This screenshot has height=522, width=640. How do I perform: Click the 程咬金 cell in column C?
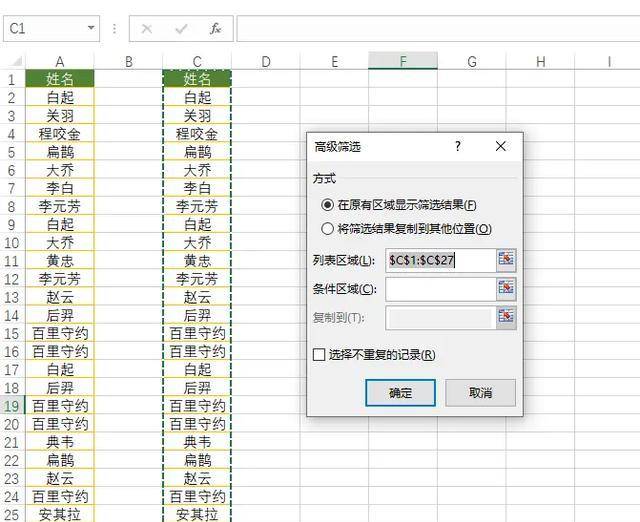197,134
